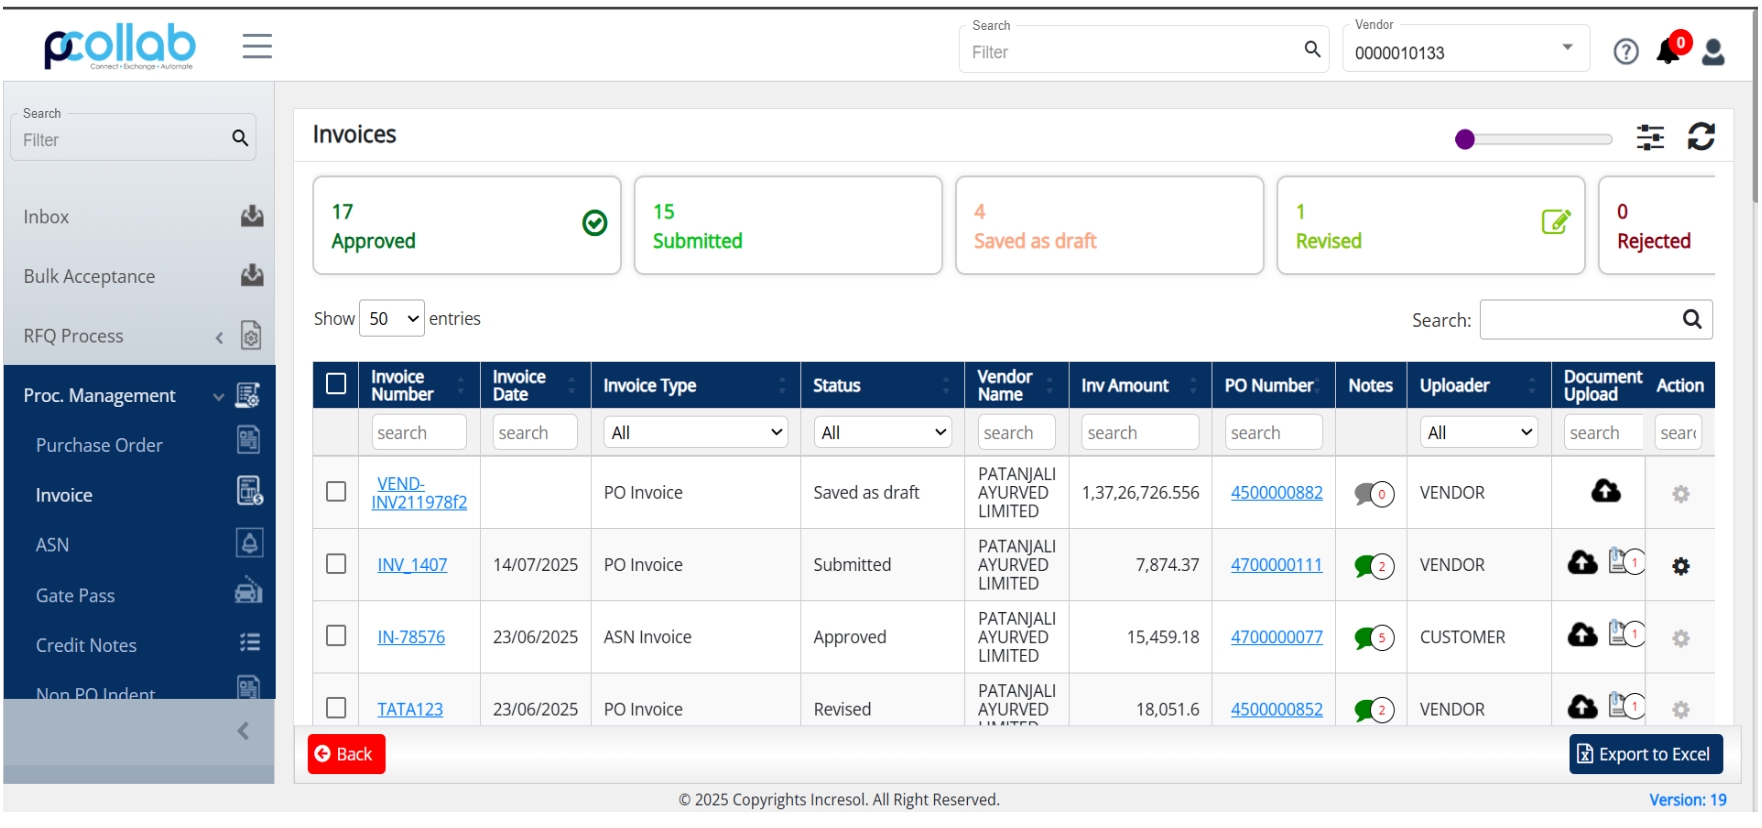Click the hamburger menu icon
The image size is (1762, 828).
click(x=257, y=46)
